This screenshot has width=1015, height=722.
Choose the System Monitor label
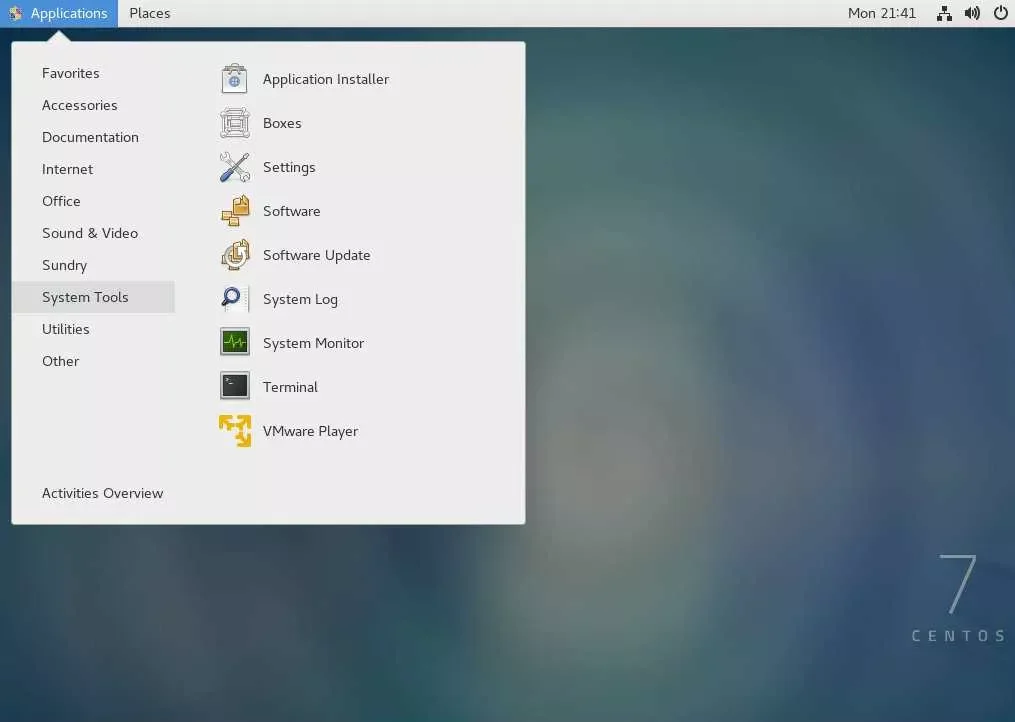[x=313, y=343]
